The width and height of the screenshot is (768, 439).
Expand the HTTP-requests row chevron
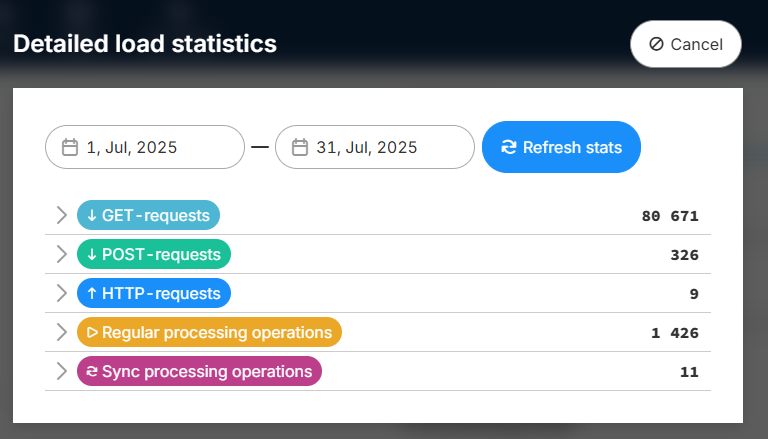click(61, 293)
